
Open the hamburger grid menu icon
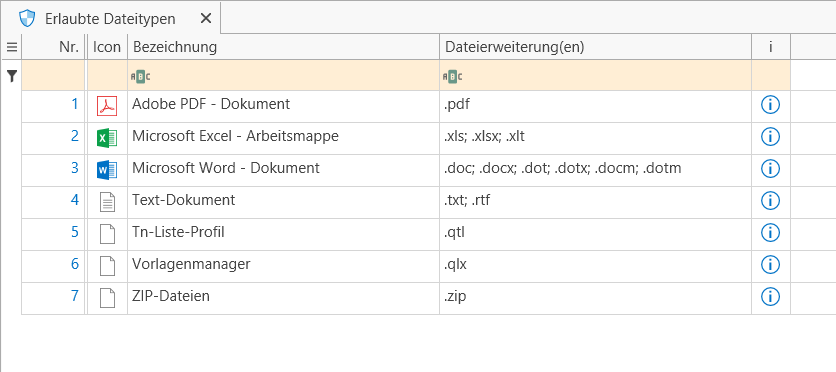point(12,47)
